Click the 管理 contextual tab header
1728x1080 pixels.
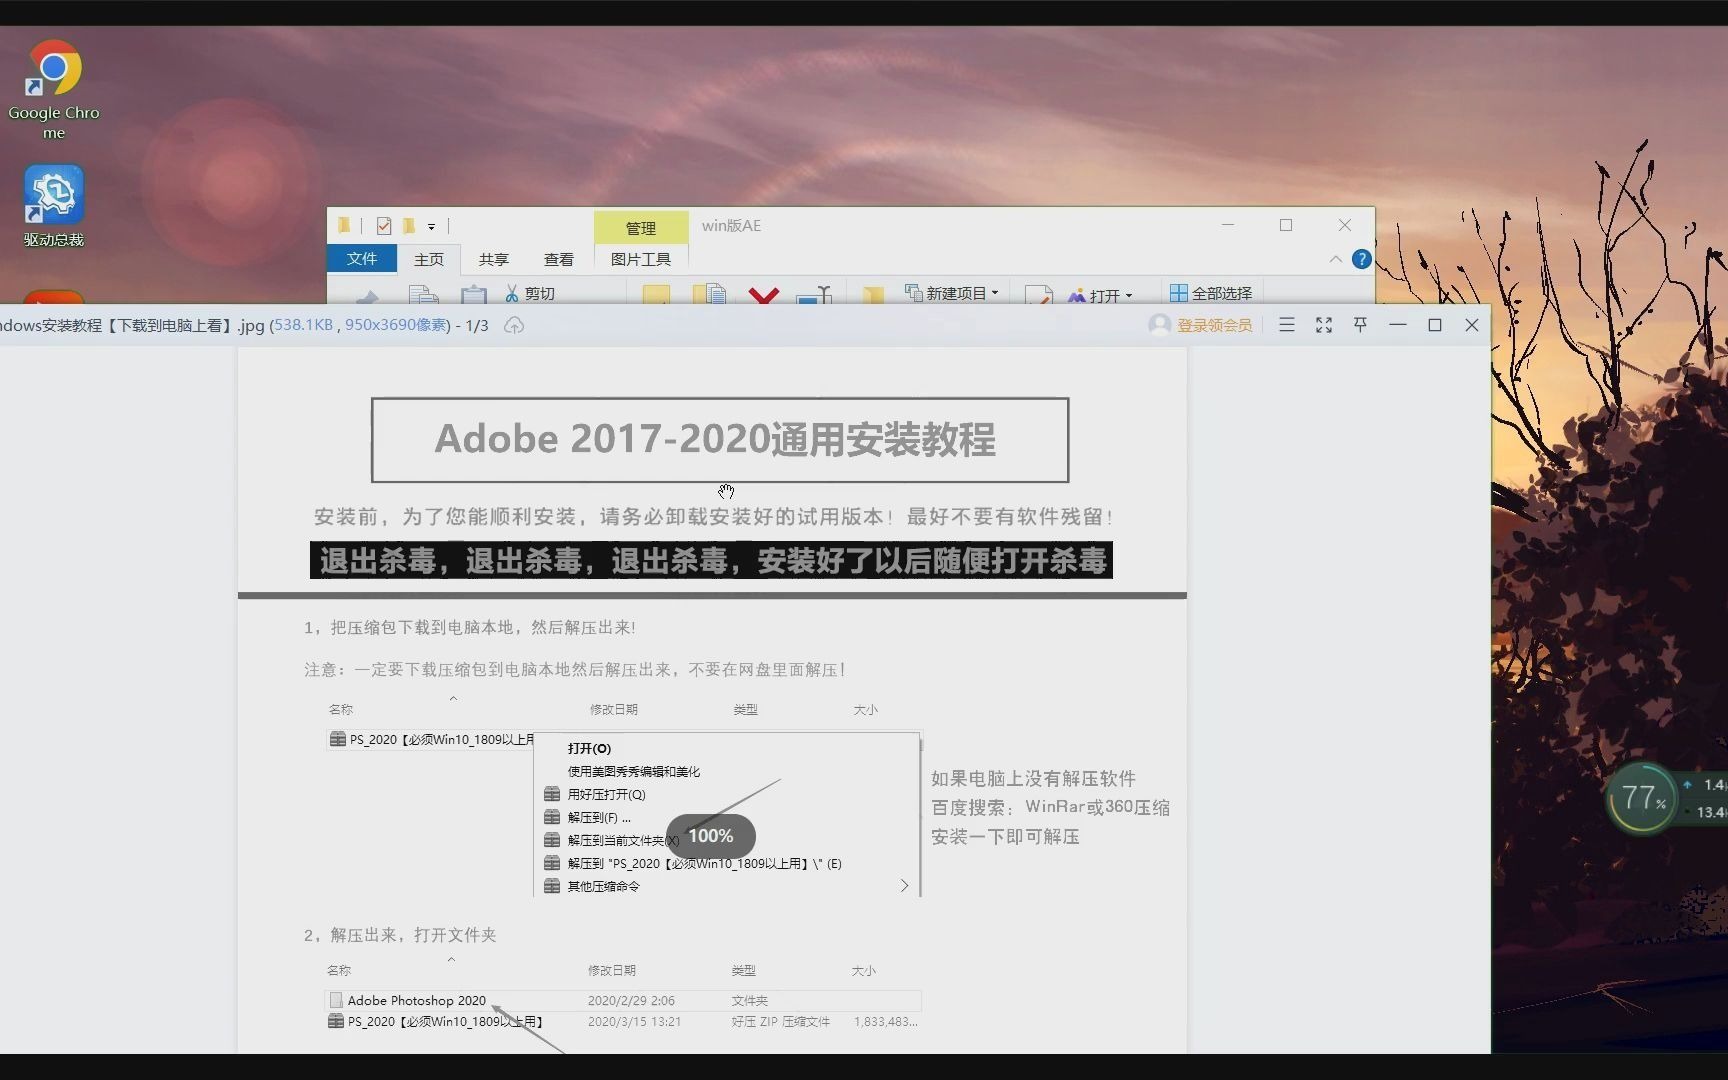641,227
